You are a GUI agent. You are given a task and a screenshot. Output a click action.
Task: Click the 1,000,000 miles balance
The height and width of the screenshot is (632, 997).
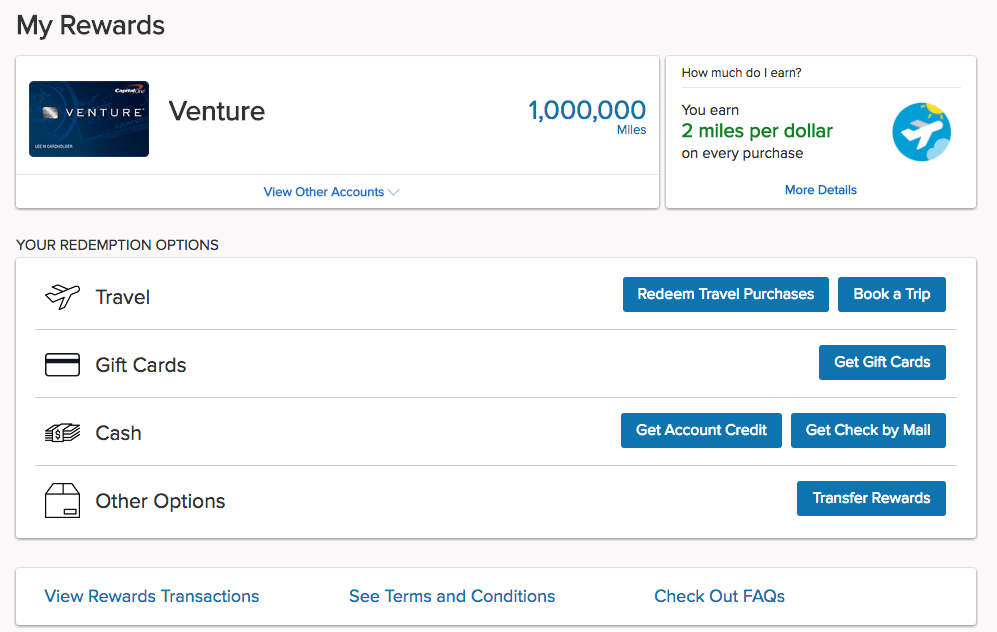[x=587, y=110]
